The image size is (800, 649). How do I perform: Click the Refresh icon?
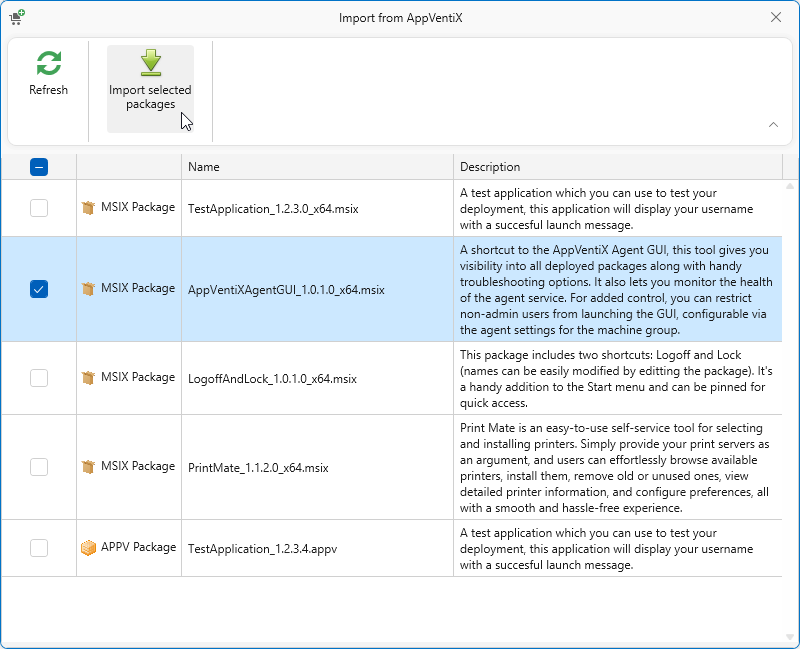49,63
